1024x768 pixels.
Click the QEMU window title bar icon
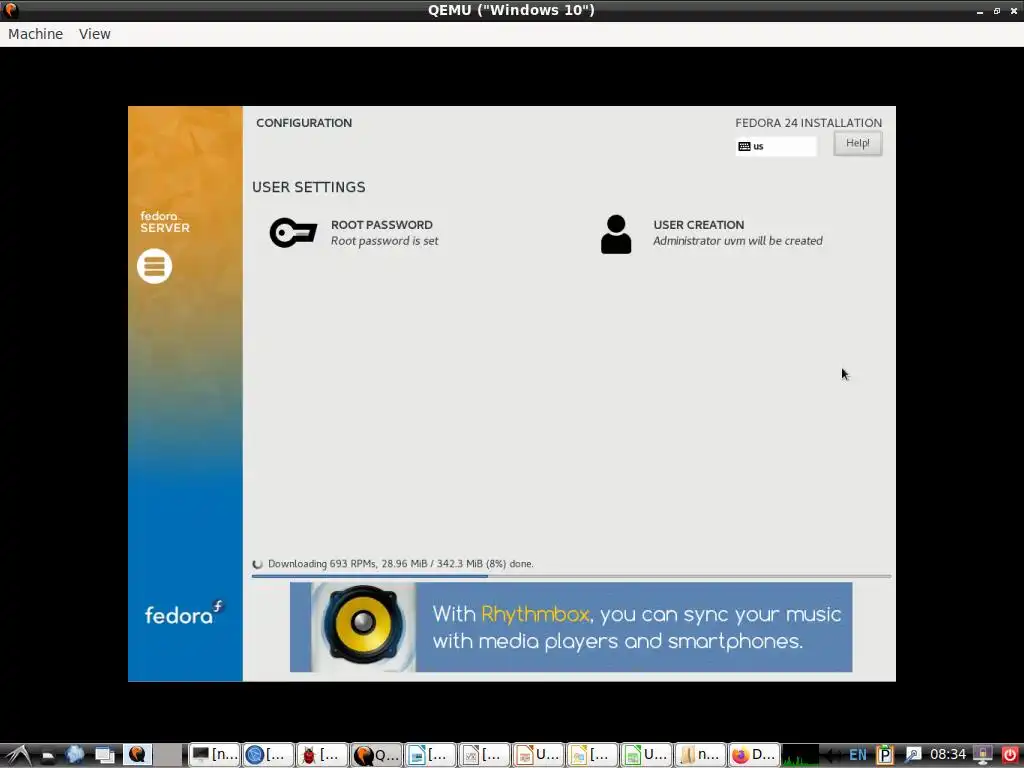(x=10, y=10)
